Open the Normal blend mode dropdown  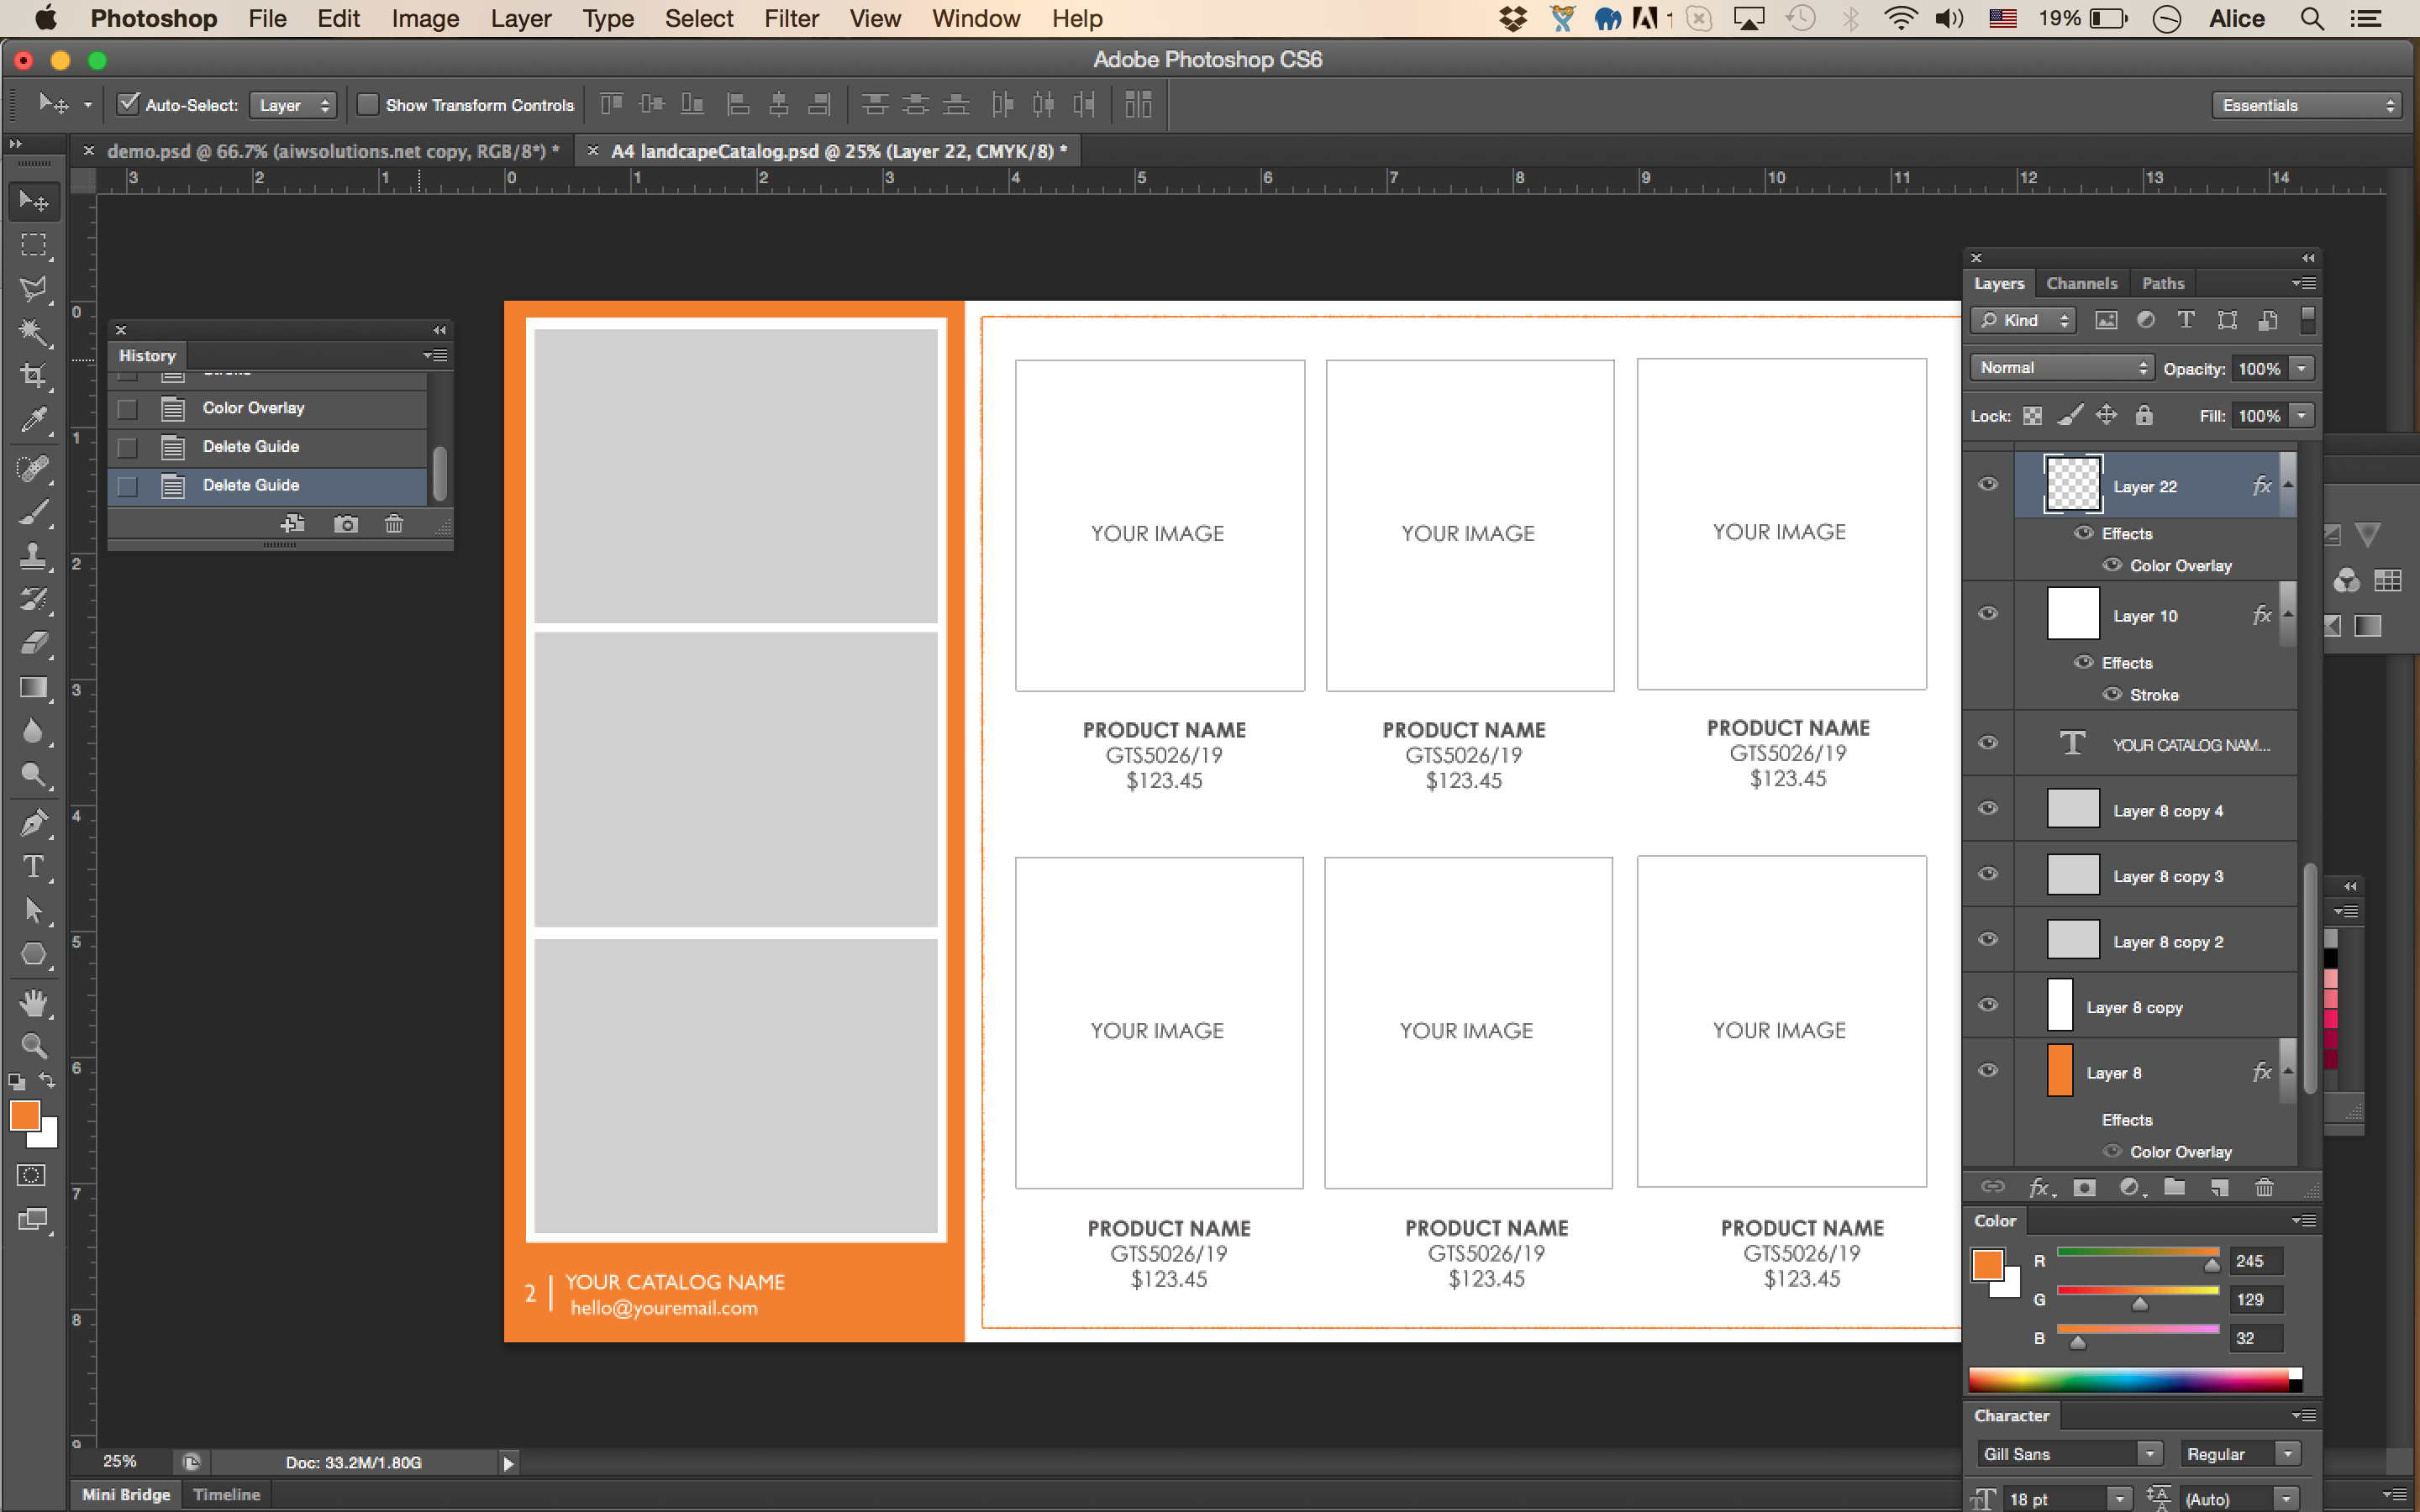(2062, 367)
